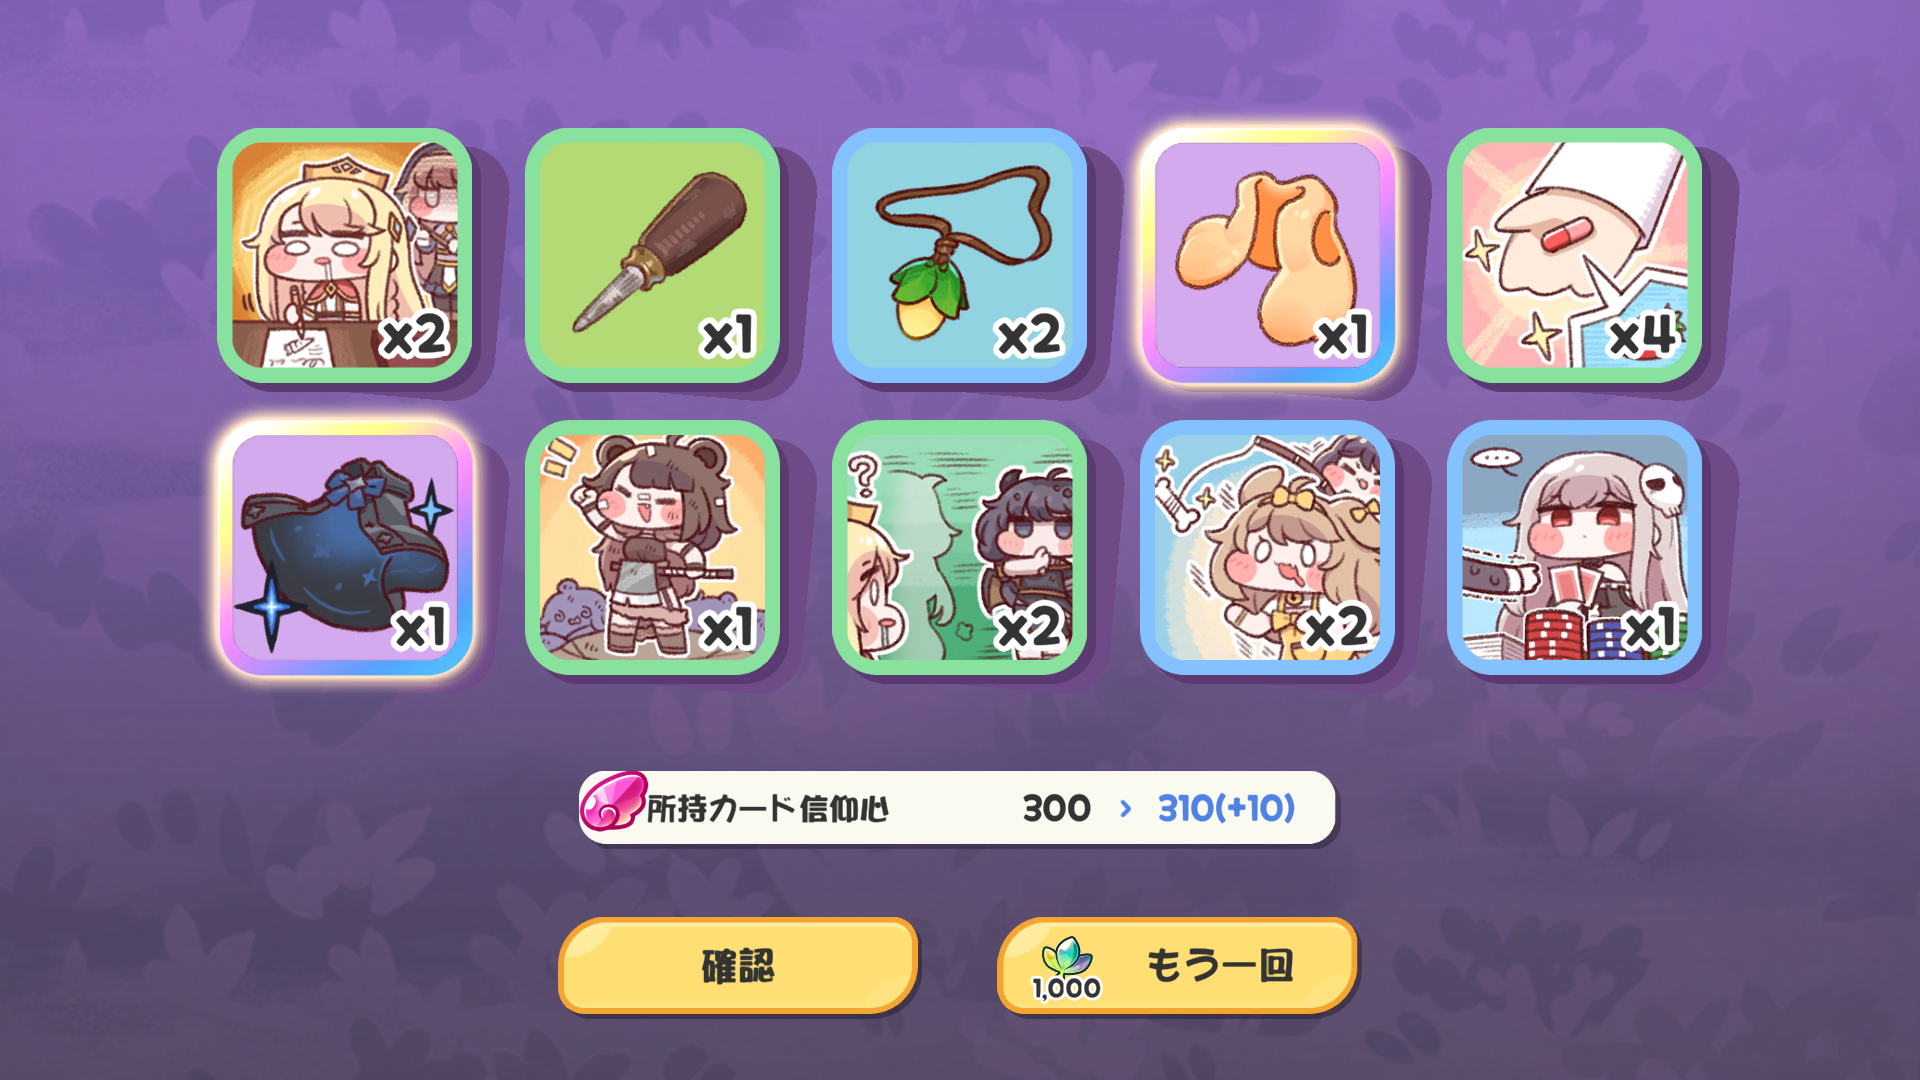Click the 所持カード信仰心 label
Image resolution: width=1920 pixels, height=1080 pixels.
(x=768, y=808)
